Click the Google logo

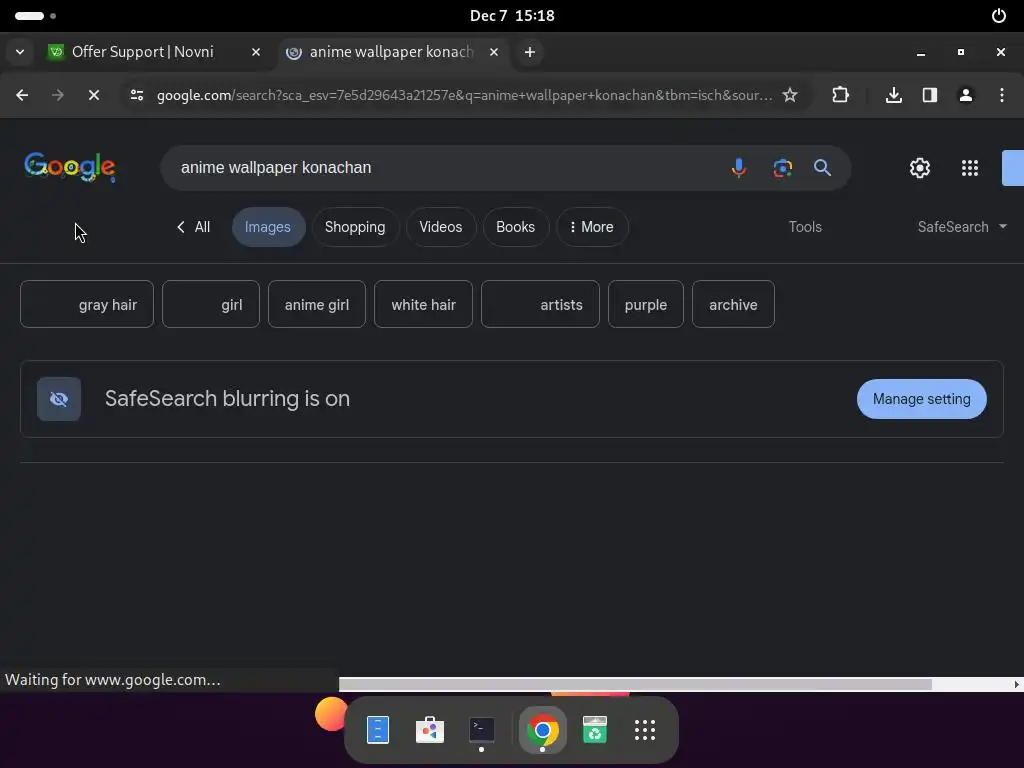(x=70, y=167)
